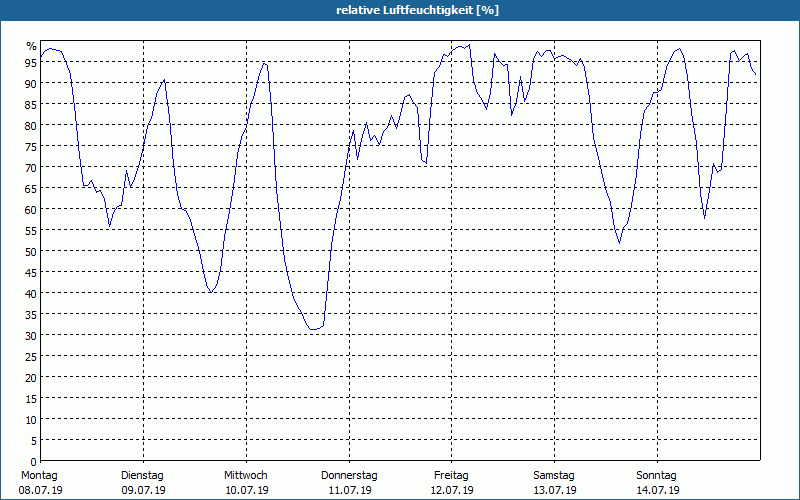Select the Donnerstag 11.07.19 date label
This screenshot has width=800, height=500.
349,483
